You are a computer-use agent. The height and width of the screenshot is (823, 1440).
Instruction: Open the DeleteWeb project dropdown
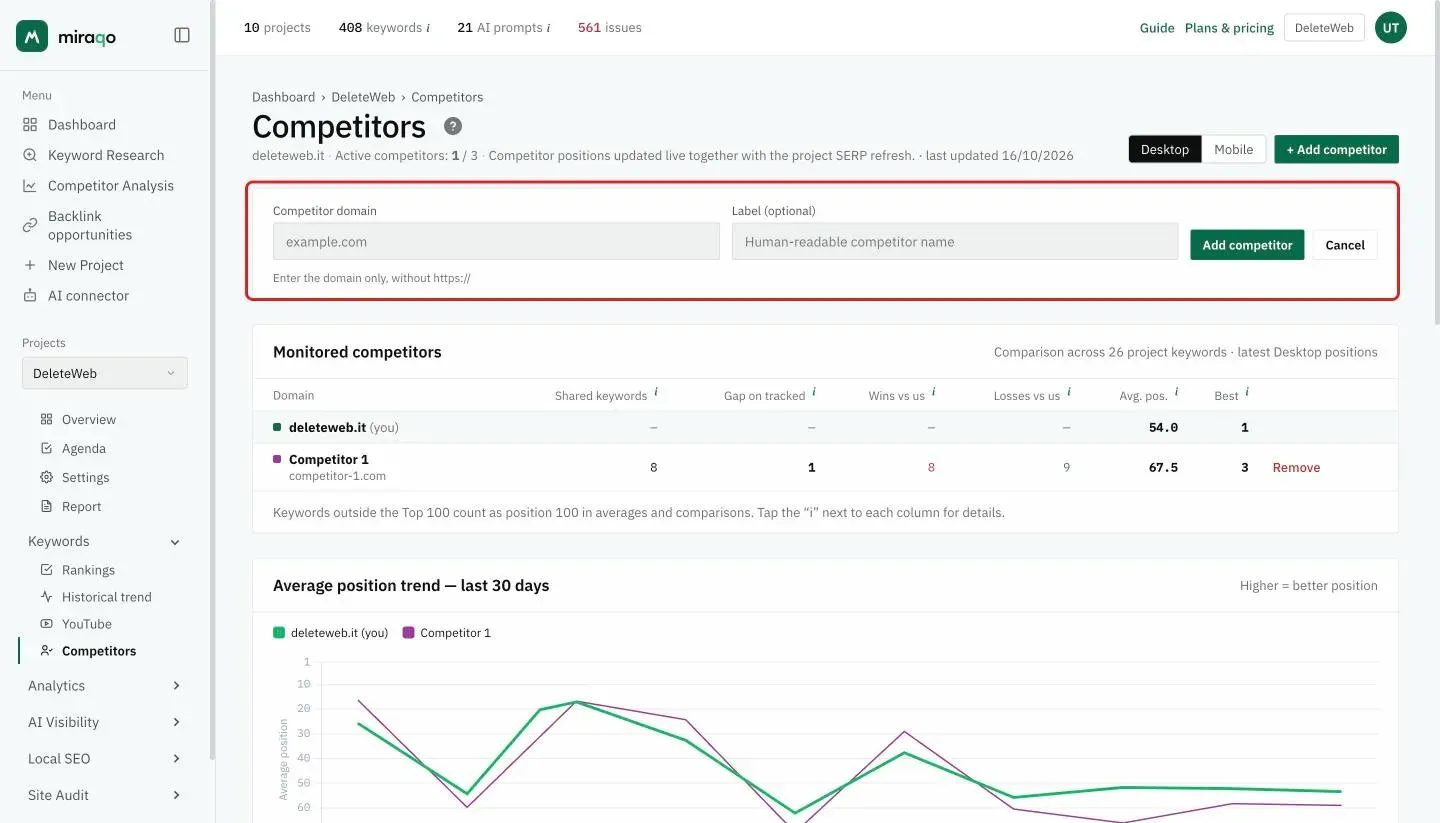click(x=105, y=373)
